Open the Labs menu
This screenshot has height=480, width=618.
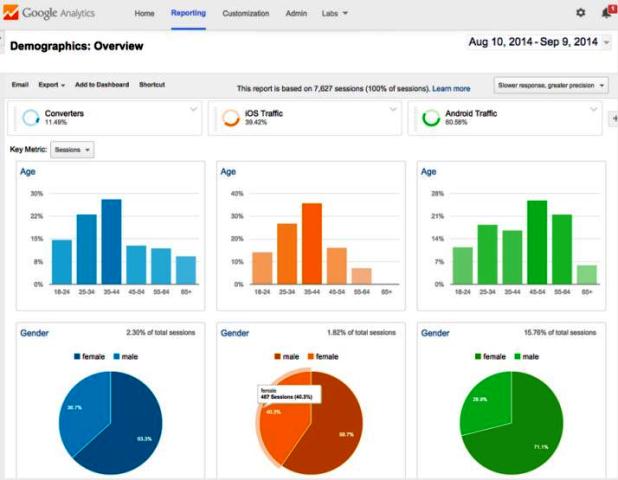coord(335,13)
